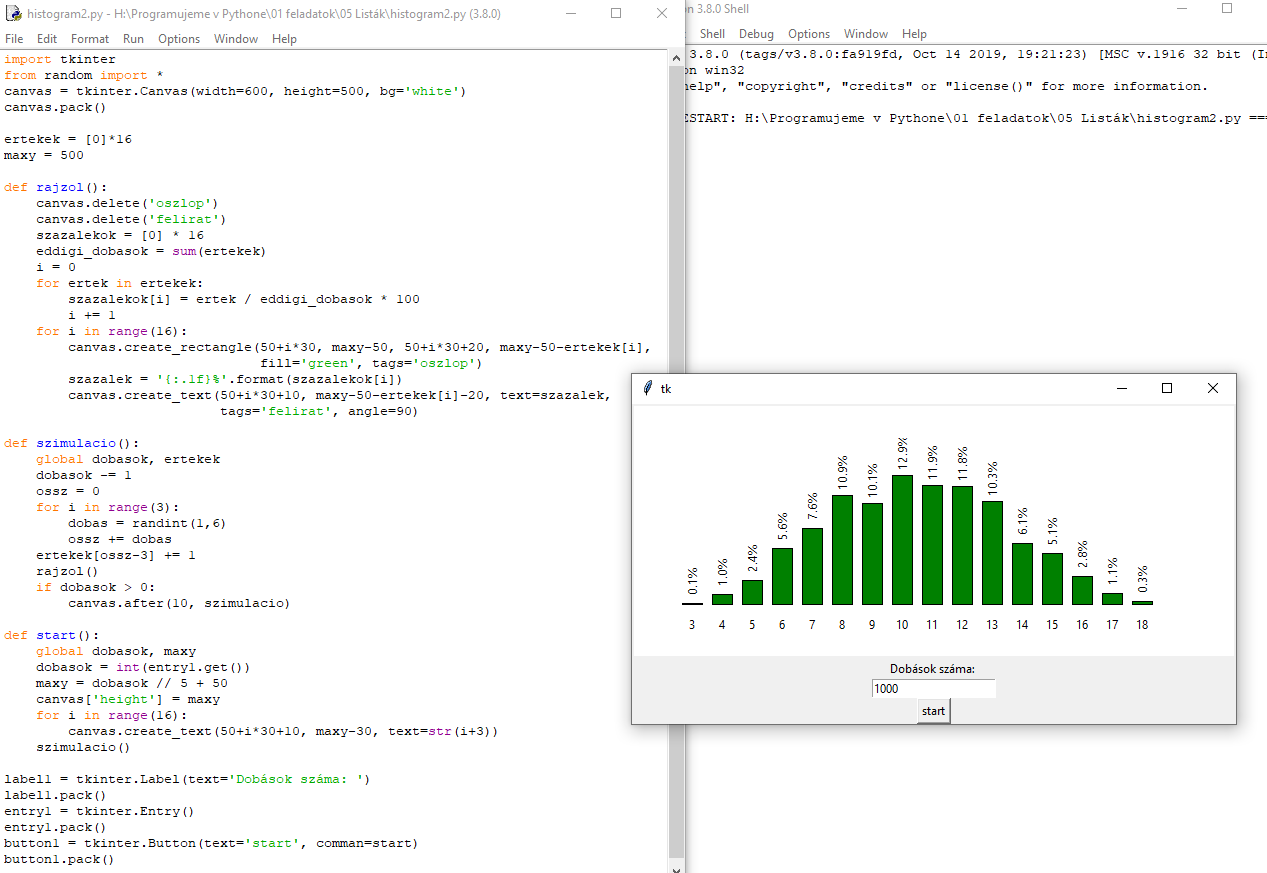Click the axis label 18 under histogram
This screenshot has width=1267, height=873.
coord(1142,625)
